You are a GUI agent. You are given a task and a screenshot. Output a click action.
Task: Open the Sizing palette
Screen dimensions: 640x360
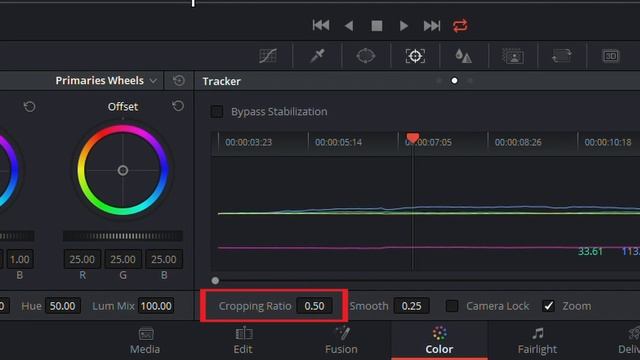point(562,56)
